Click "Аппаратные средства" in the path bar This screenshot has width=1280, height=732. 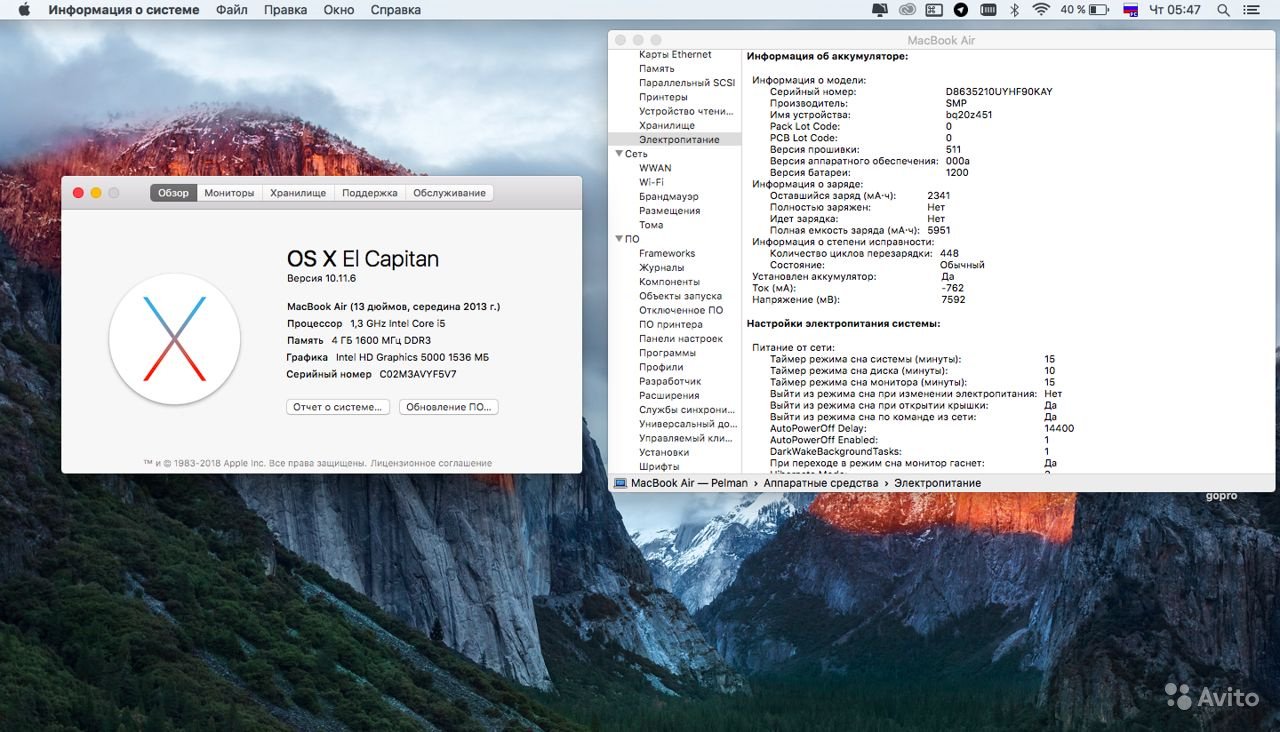pyautogui.click(x=820, y=483)
